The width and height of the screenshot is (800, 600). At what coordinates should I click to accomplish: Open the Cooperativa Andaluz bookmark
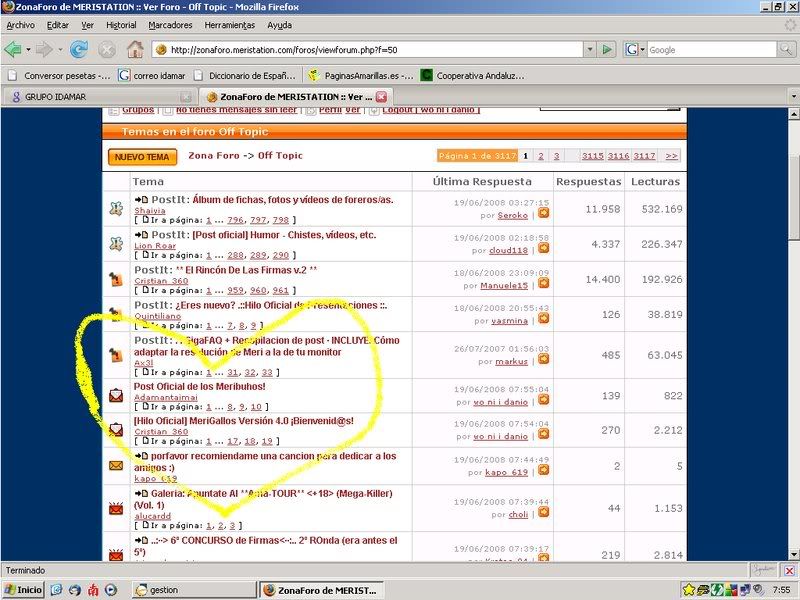[472, 76]
